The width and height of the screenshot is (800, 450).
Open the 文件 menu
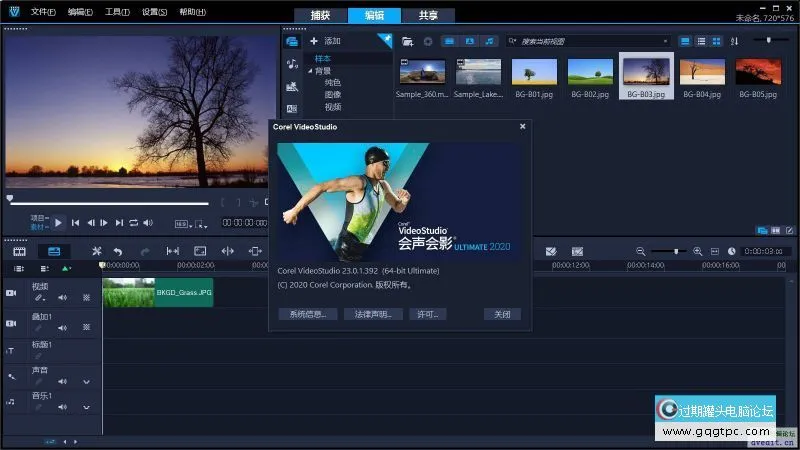42,12
